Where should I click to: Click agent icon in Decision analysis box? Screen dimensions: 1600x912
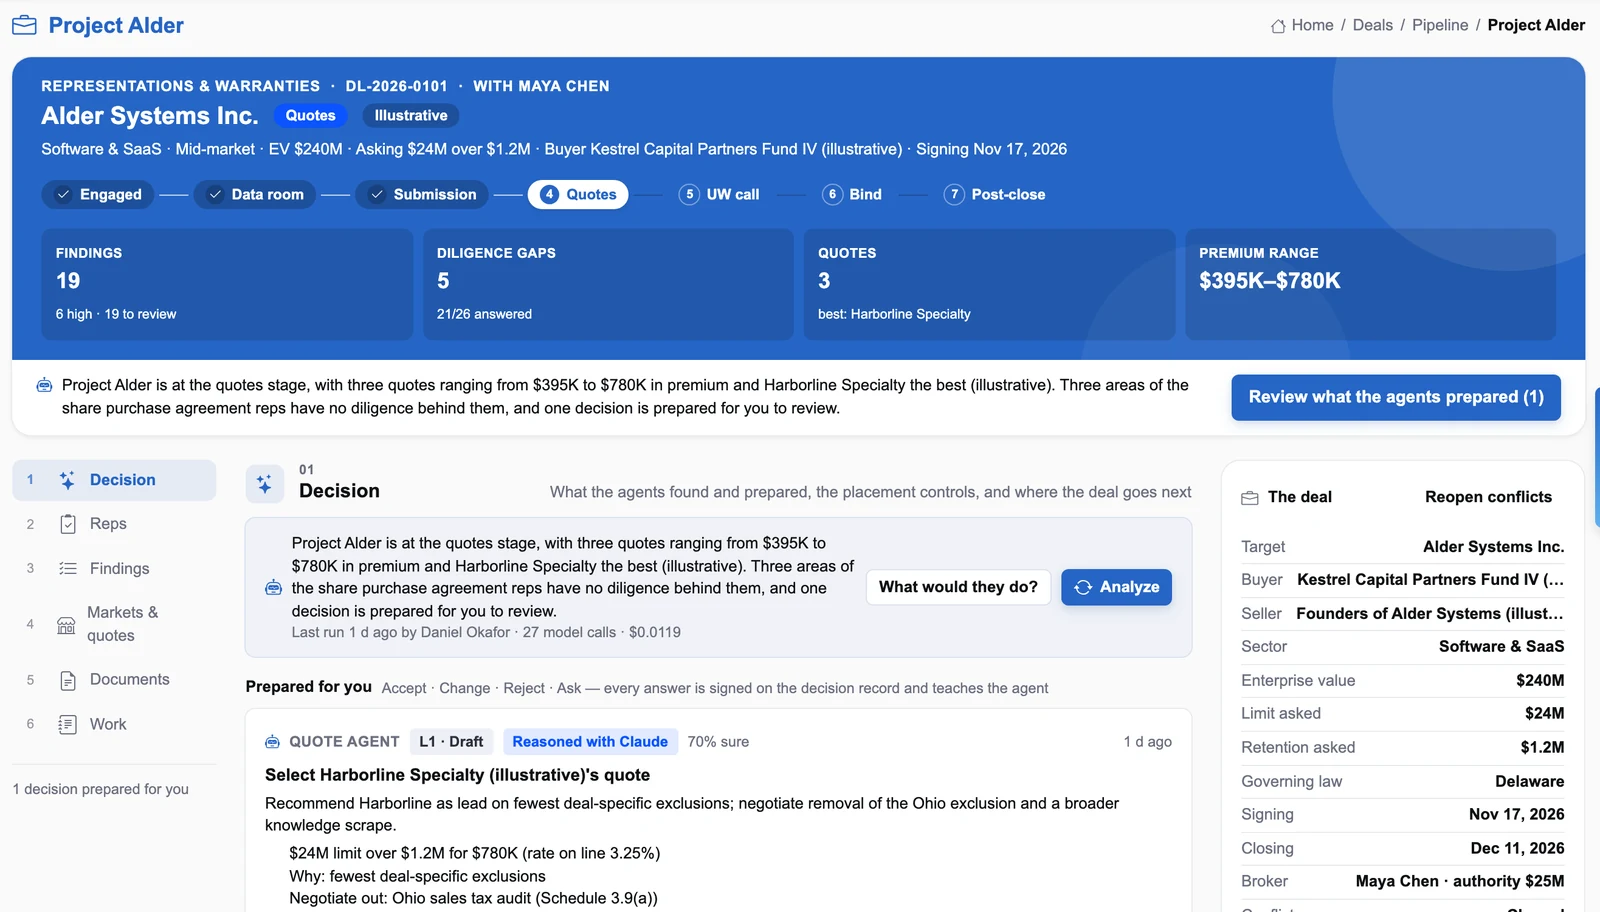click(x=273, y=587)
